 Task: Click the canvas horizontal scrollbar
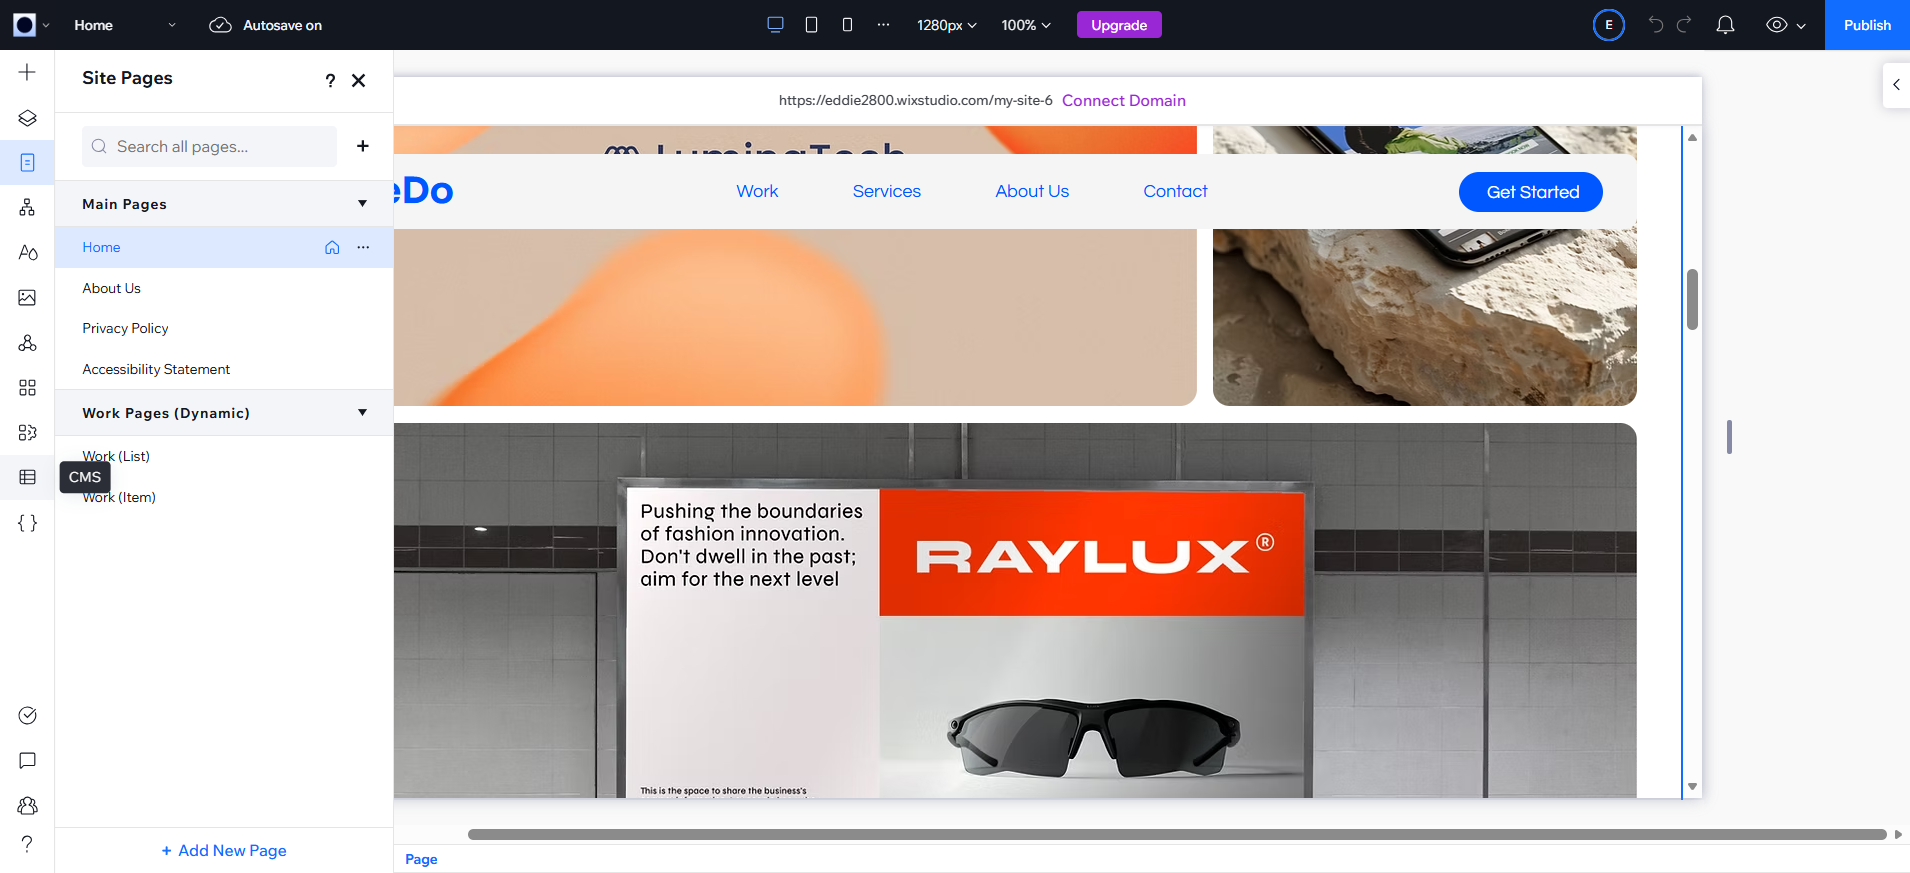tap(1177, 834)
